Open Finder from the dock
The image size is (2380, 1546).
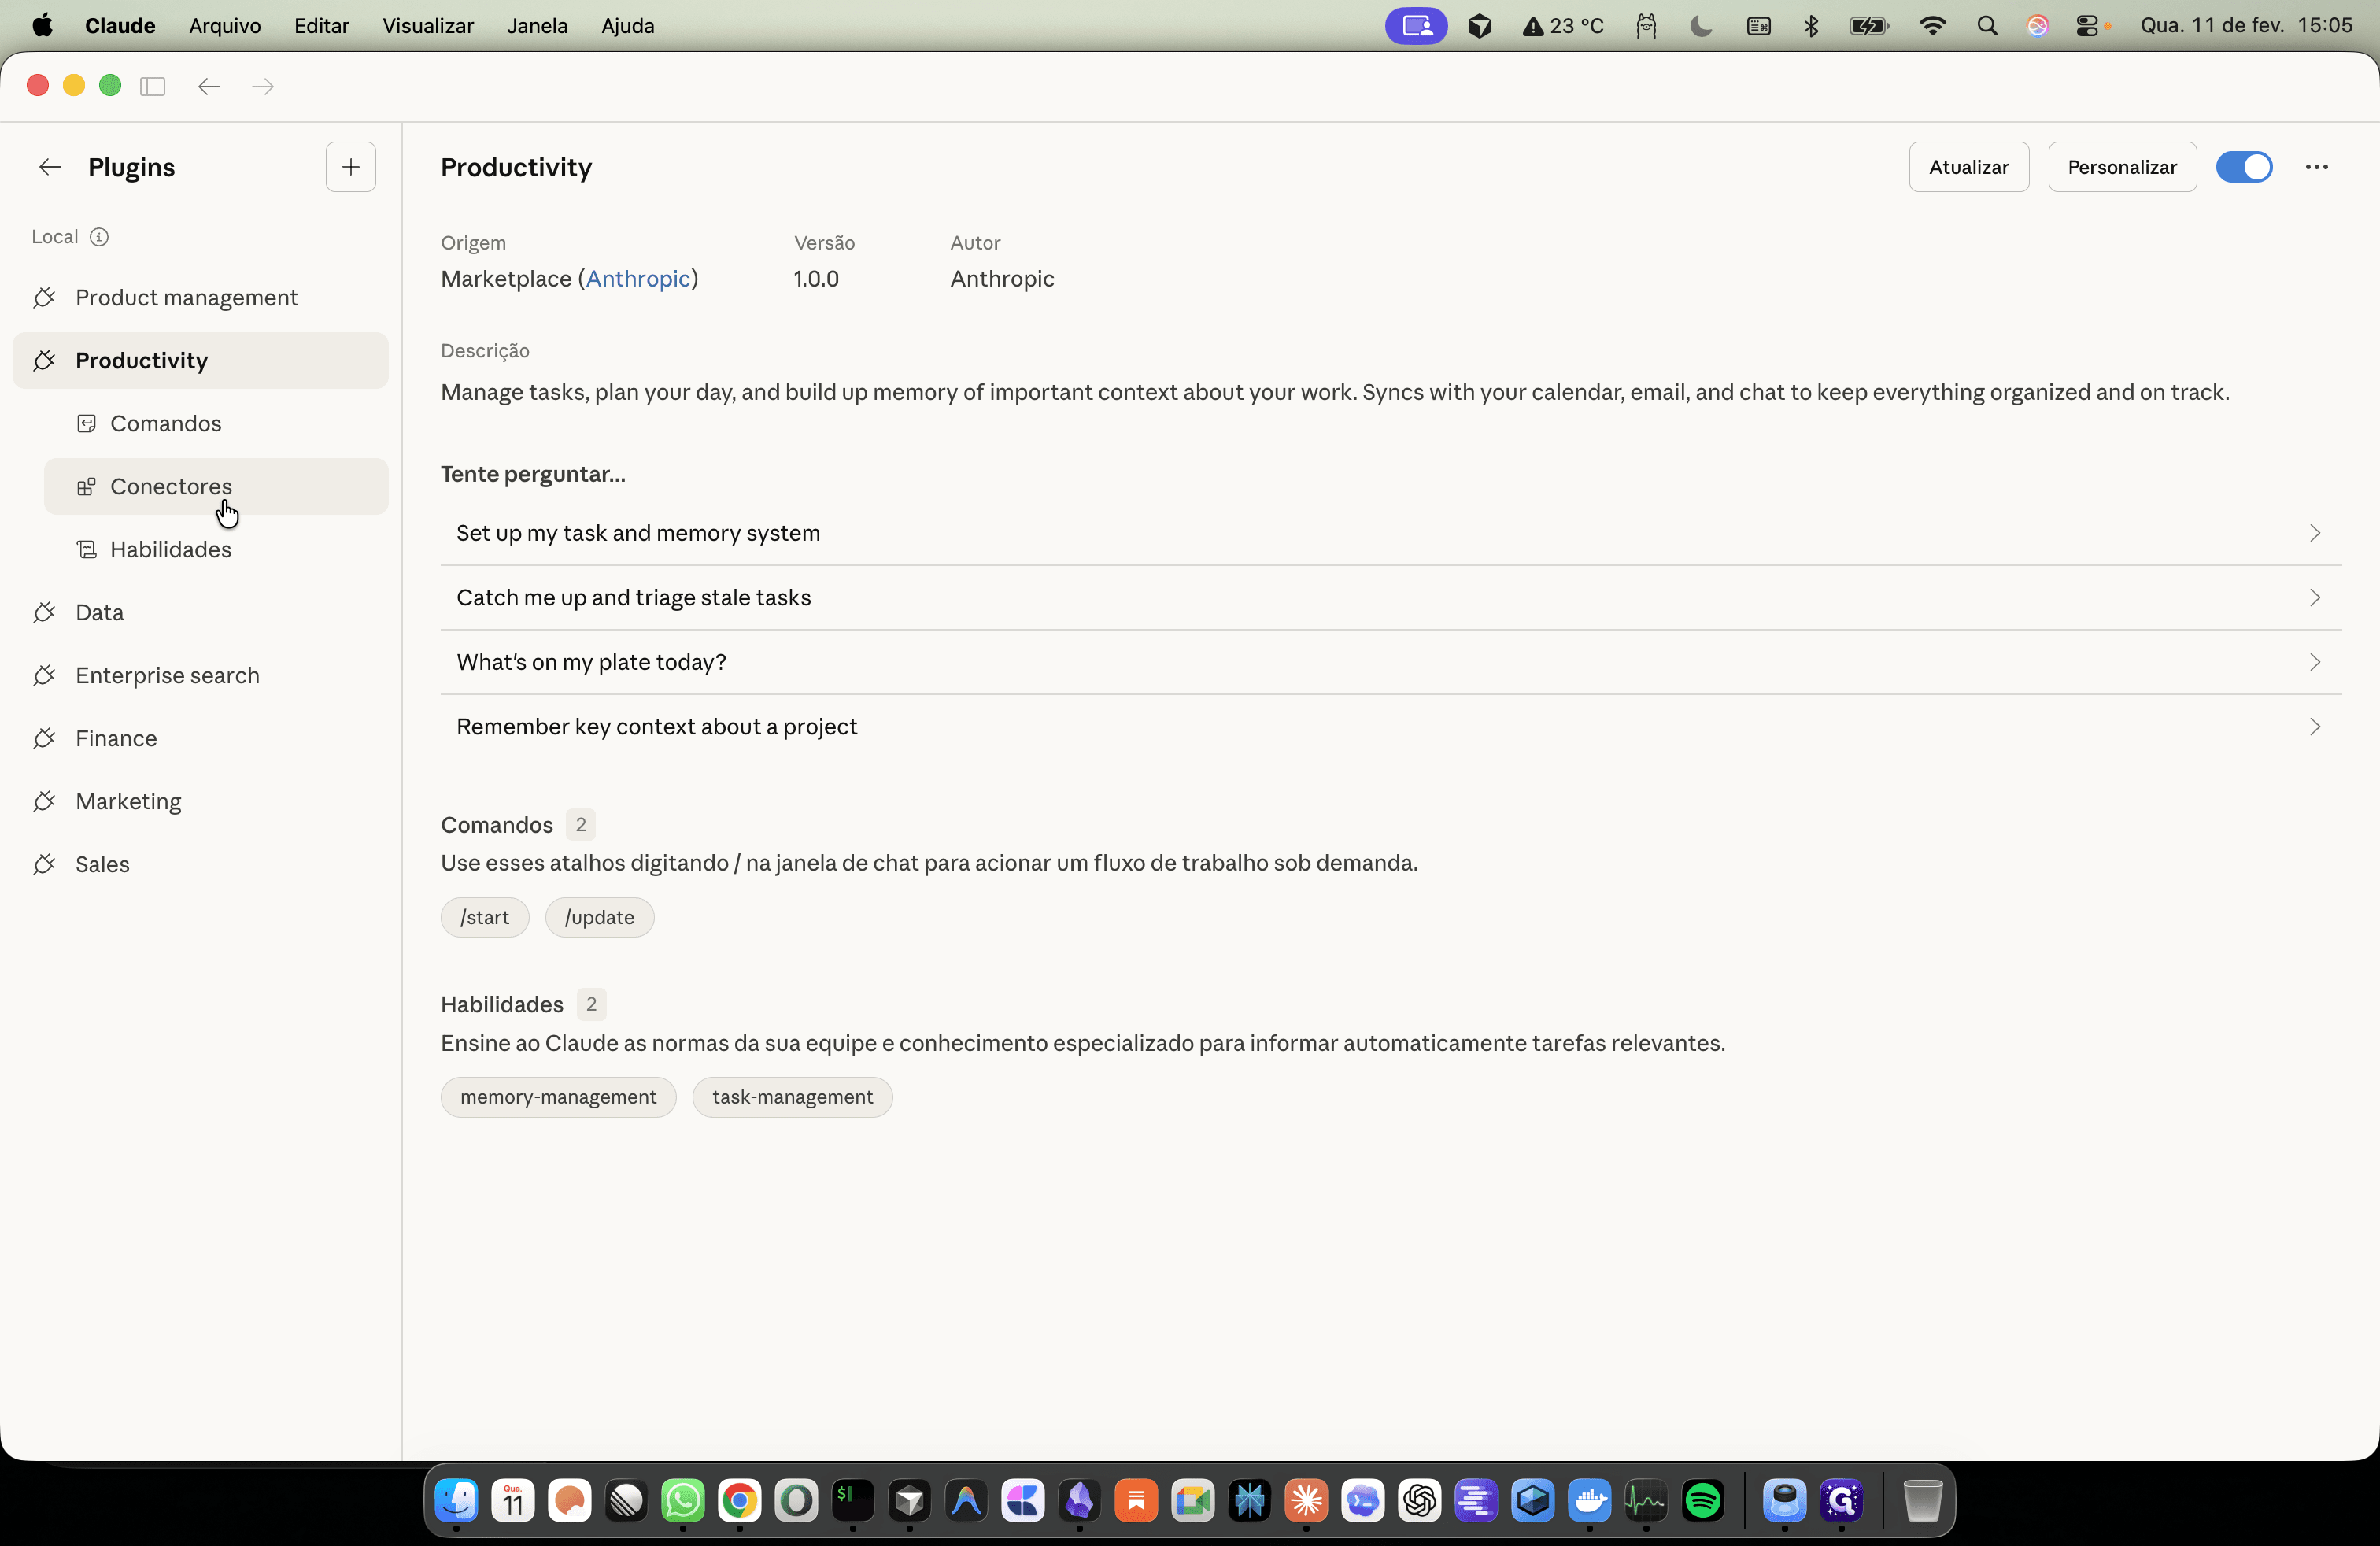(457, 1500)
